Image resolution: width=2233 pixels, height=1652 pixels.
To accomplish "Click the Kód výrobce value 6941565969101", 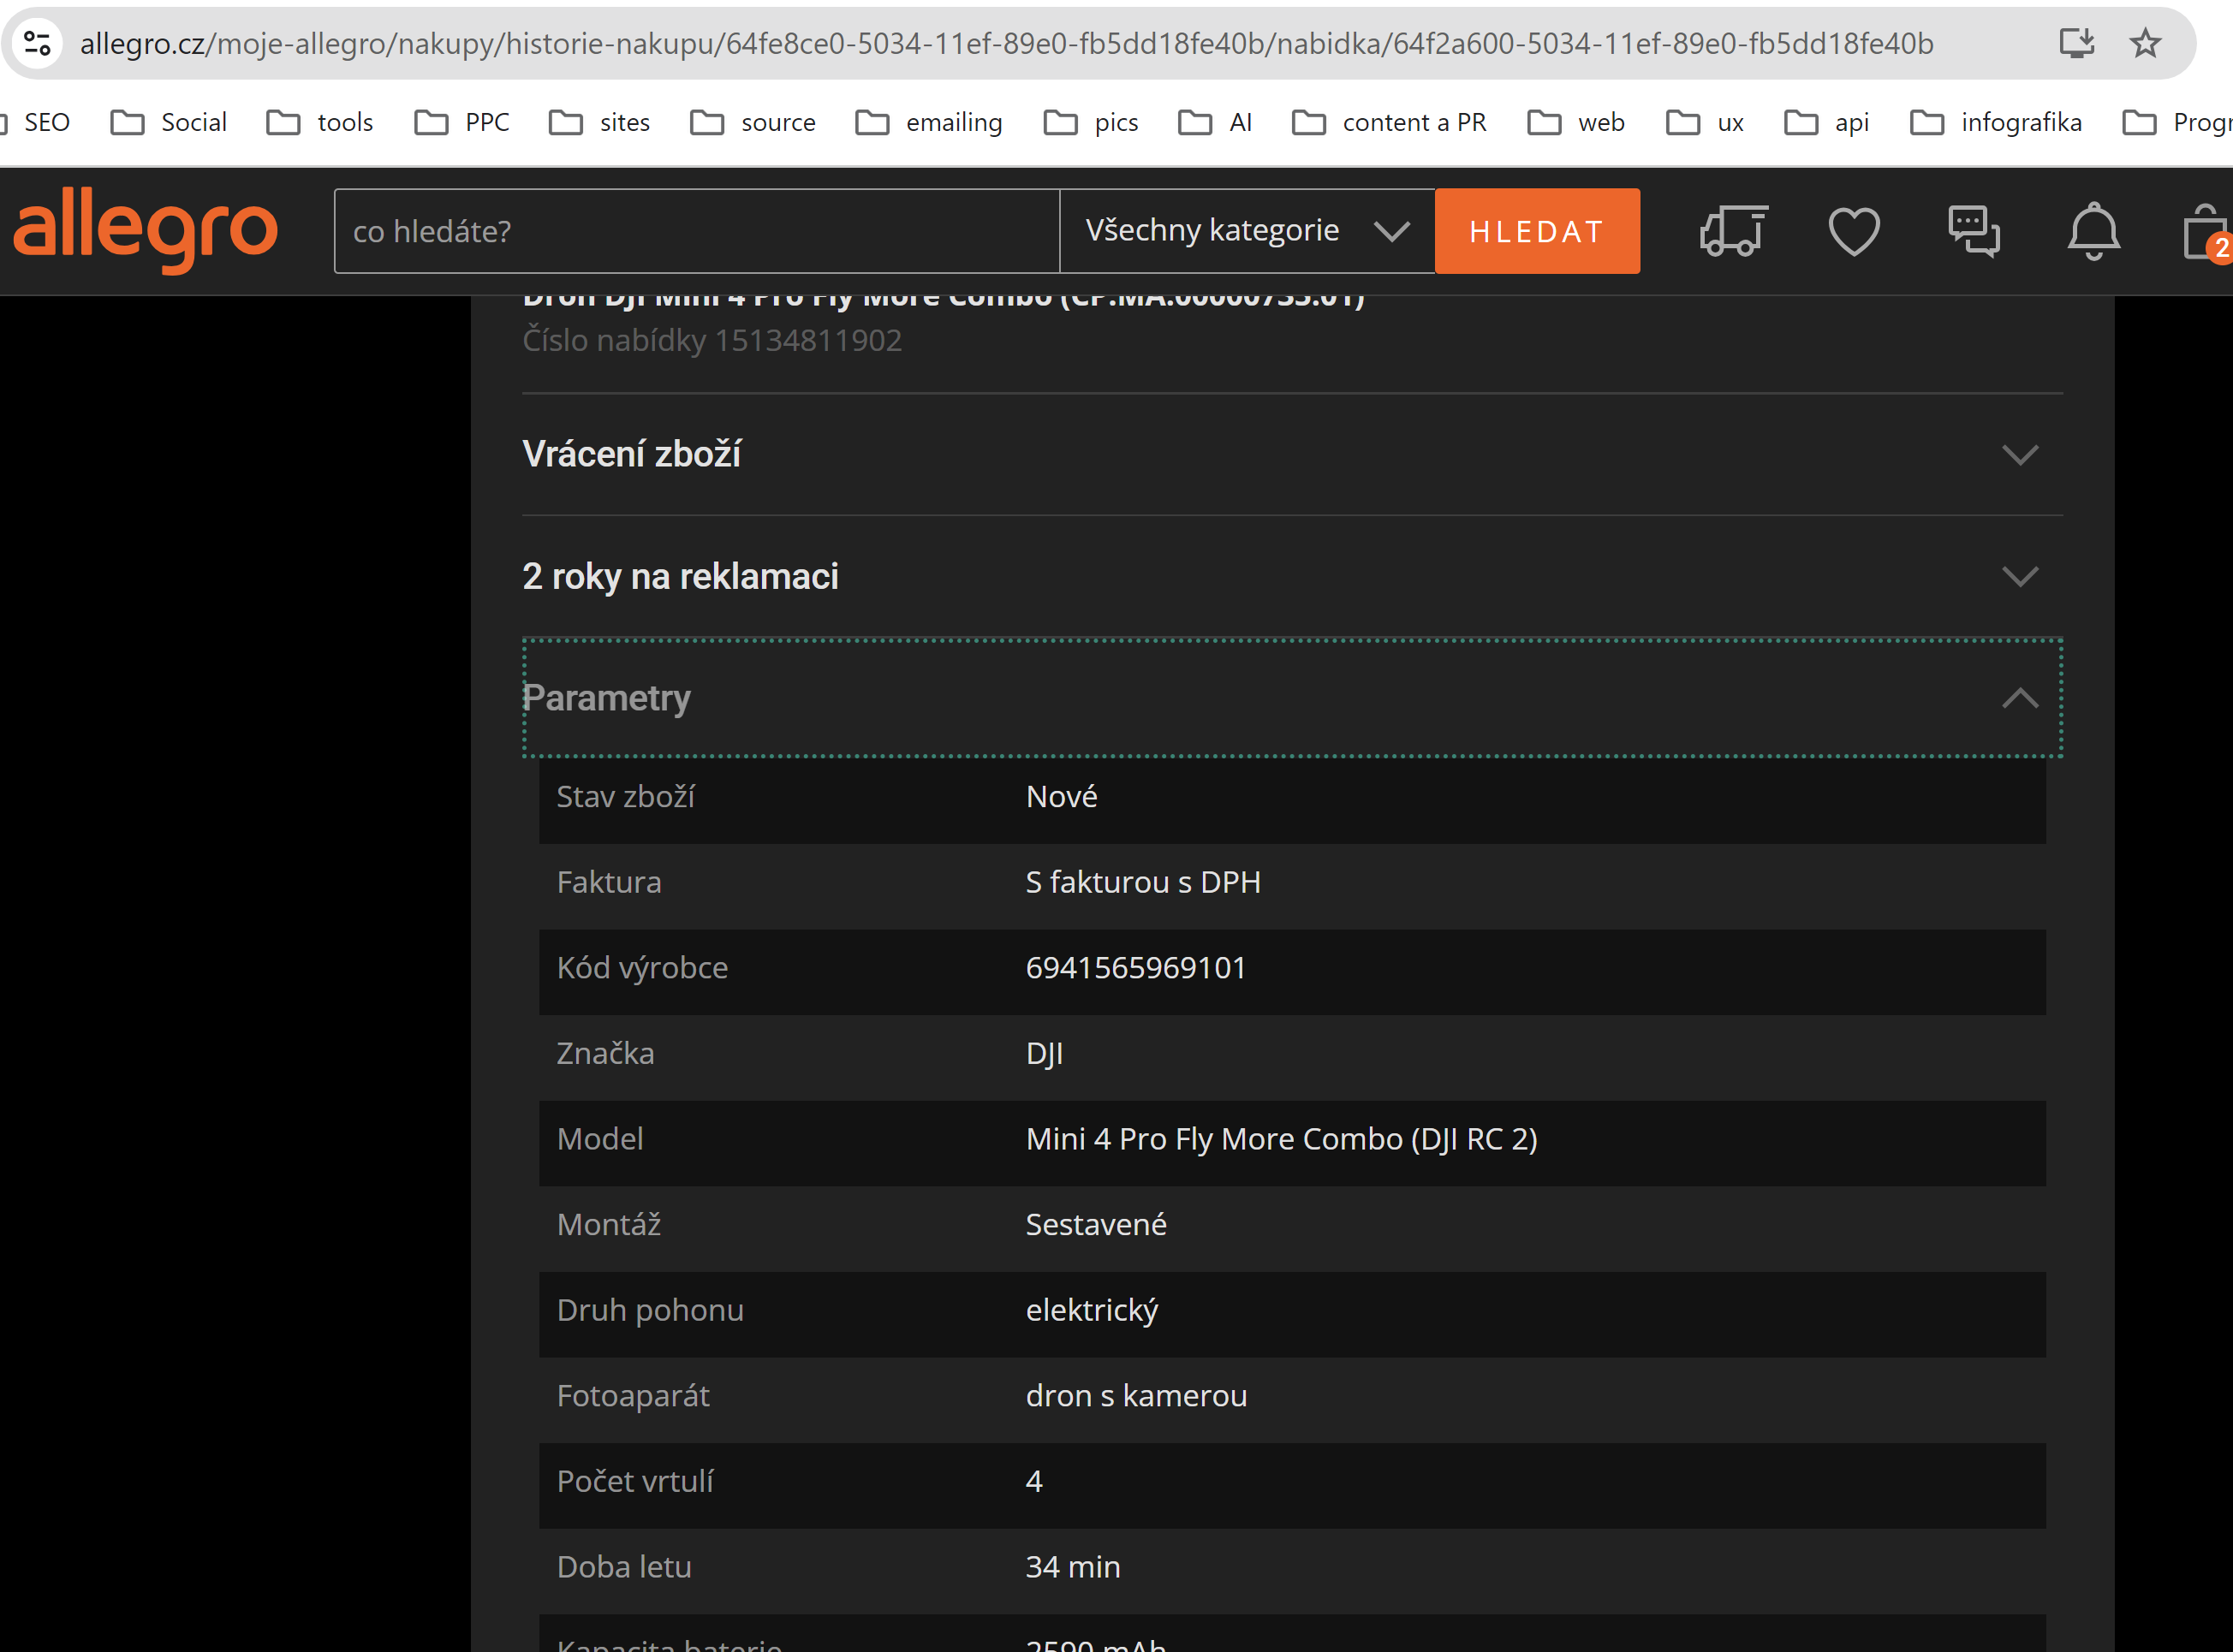I will pos(1136,968).
